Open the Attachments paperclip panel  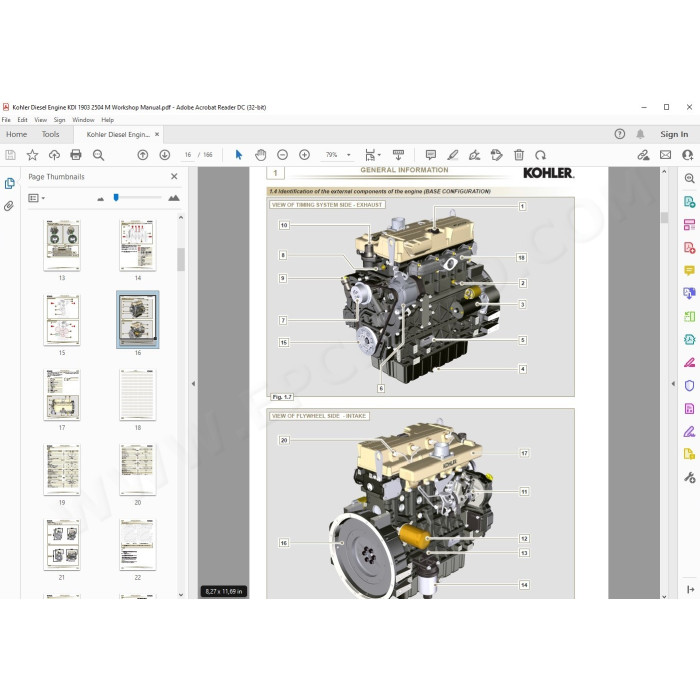(9, 206)
